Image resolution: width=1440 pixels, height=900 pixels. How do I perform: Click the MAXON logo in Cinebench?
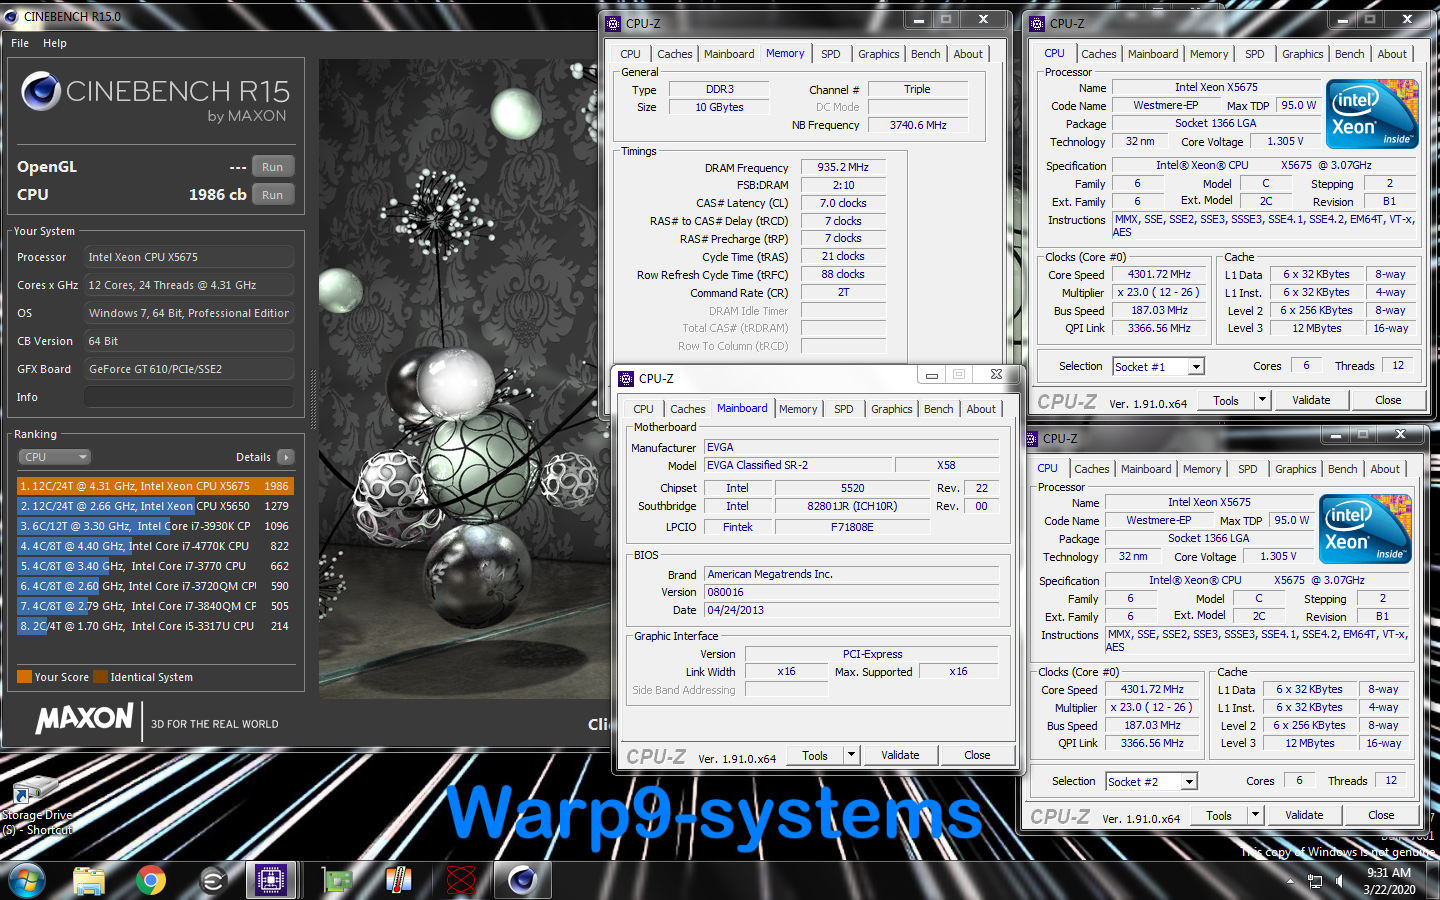click(x=85, y=719)
